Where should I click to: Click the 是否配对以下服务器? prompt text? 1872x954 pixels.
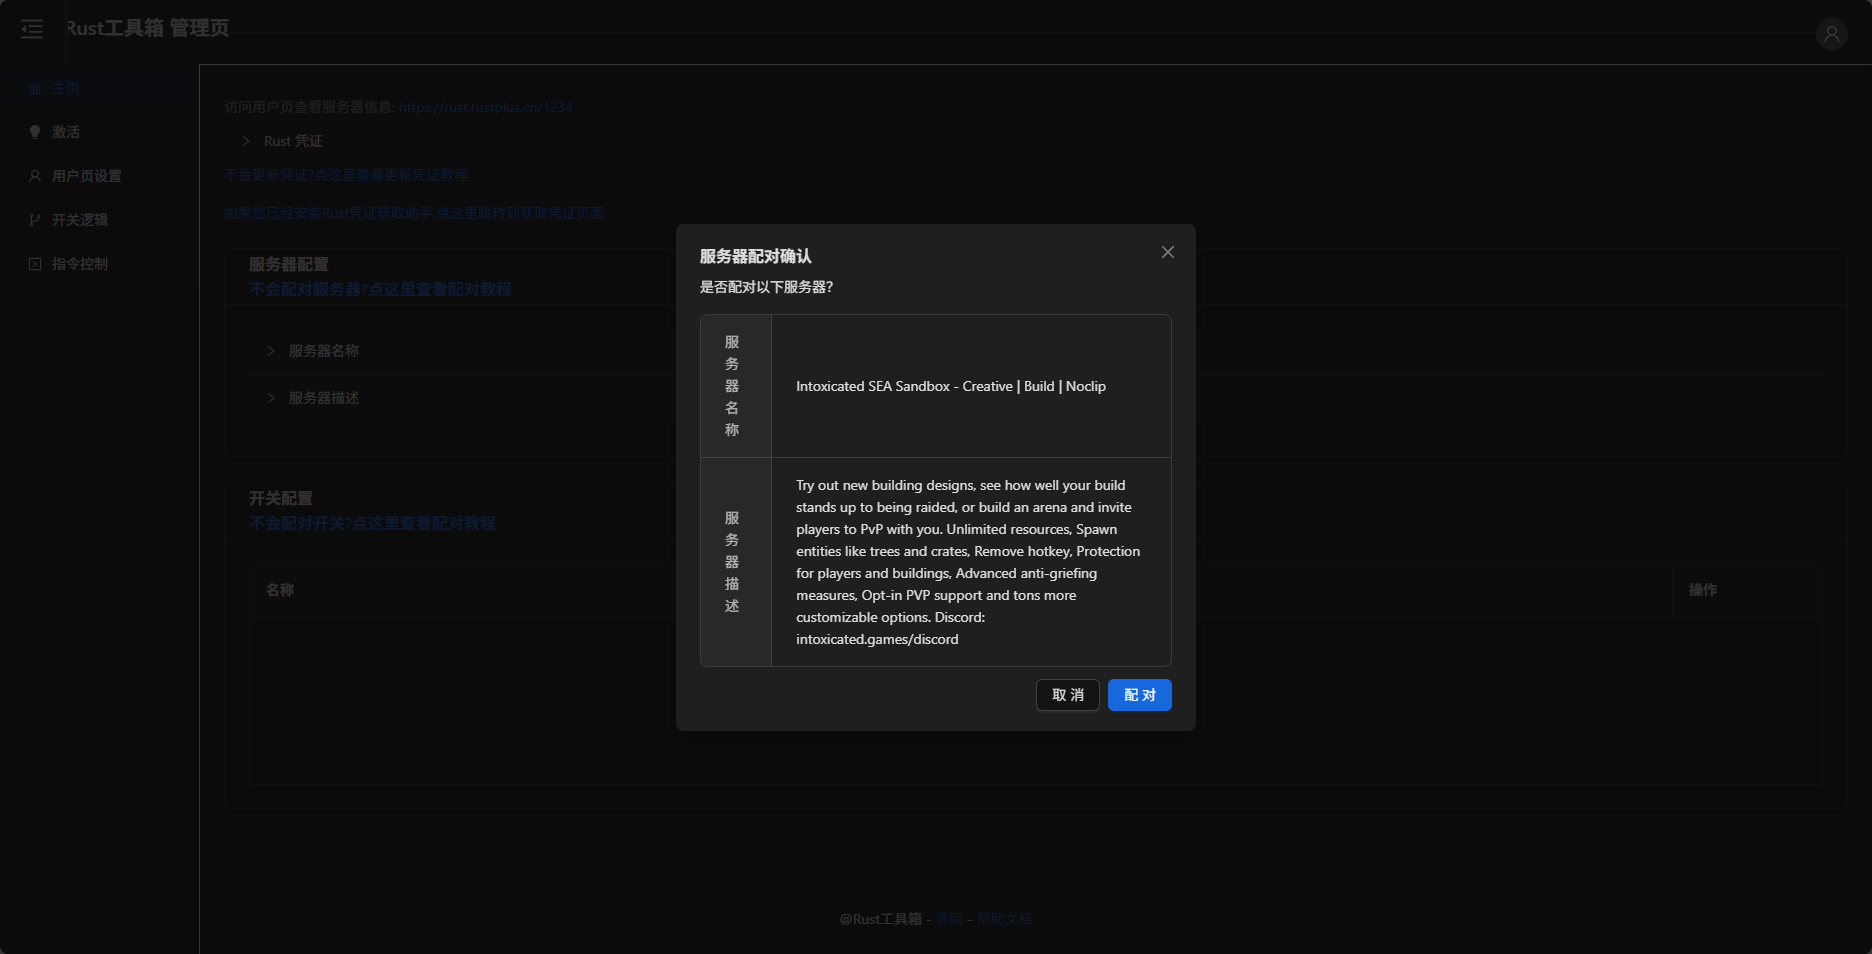pos(766,287)
